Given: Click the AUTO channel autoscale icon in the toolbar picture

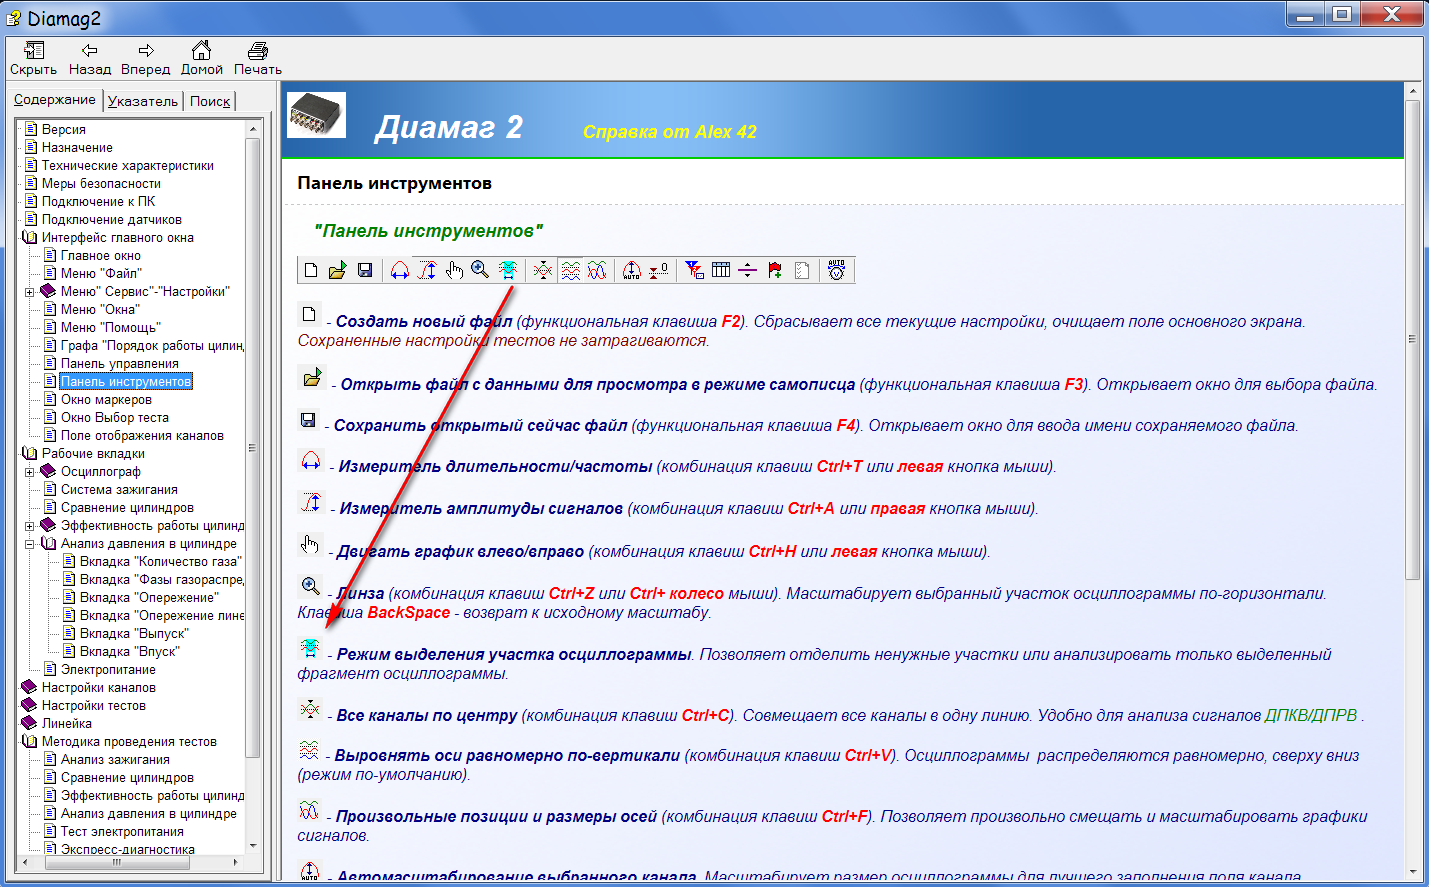Looking at the screenshot, I should (632, 270).
